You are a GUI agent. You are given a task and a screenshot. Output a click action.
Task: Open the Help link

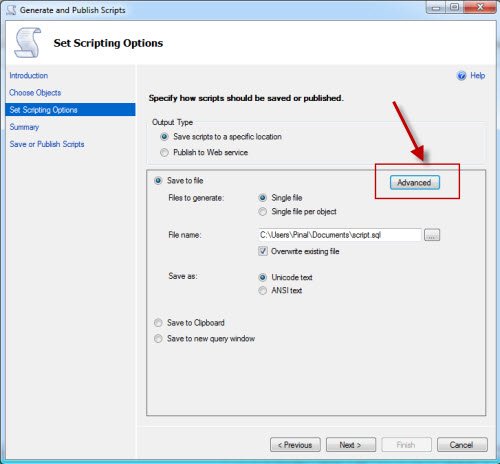click(x=477, y=76)
